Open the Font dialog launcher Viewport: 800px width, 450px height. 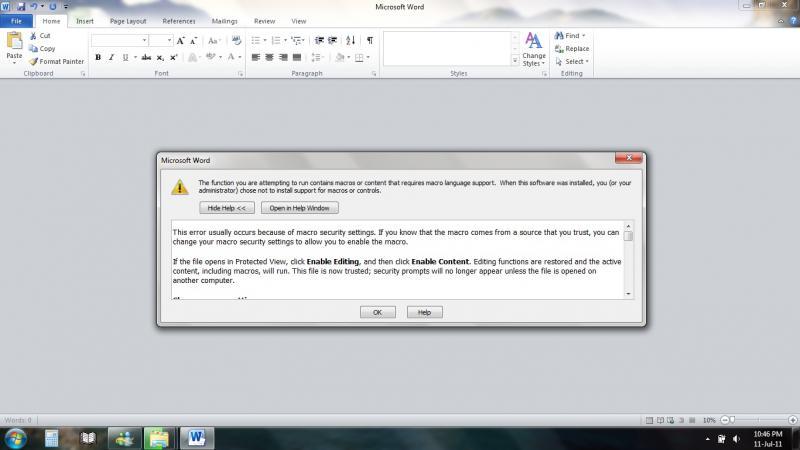pos(240,74)
